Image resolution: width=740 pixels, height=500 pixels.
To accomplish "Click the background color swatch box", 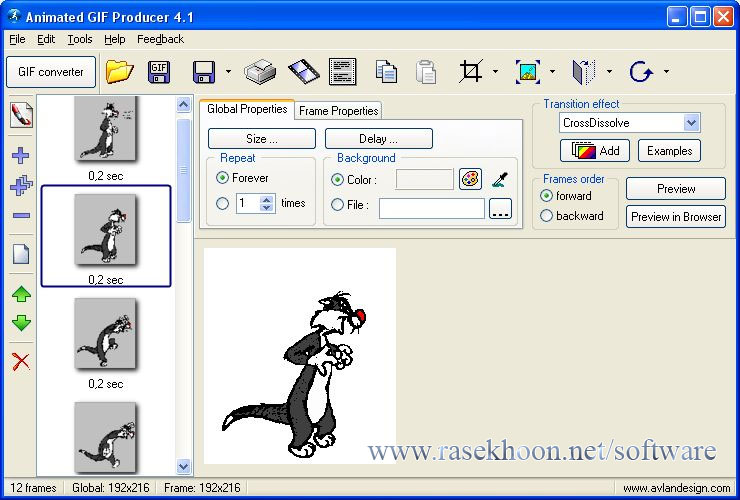I will [x=425, y=179].
